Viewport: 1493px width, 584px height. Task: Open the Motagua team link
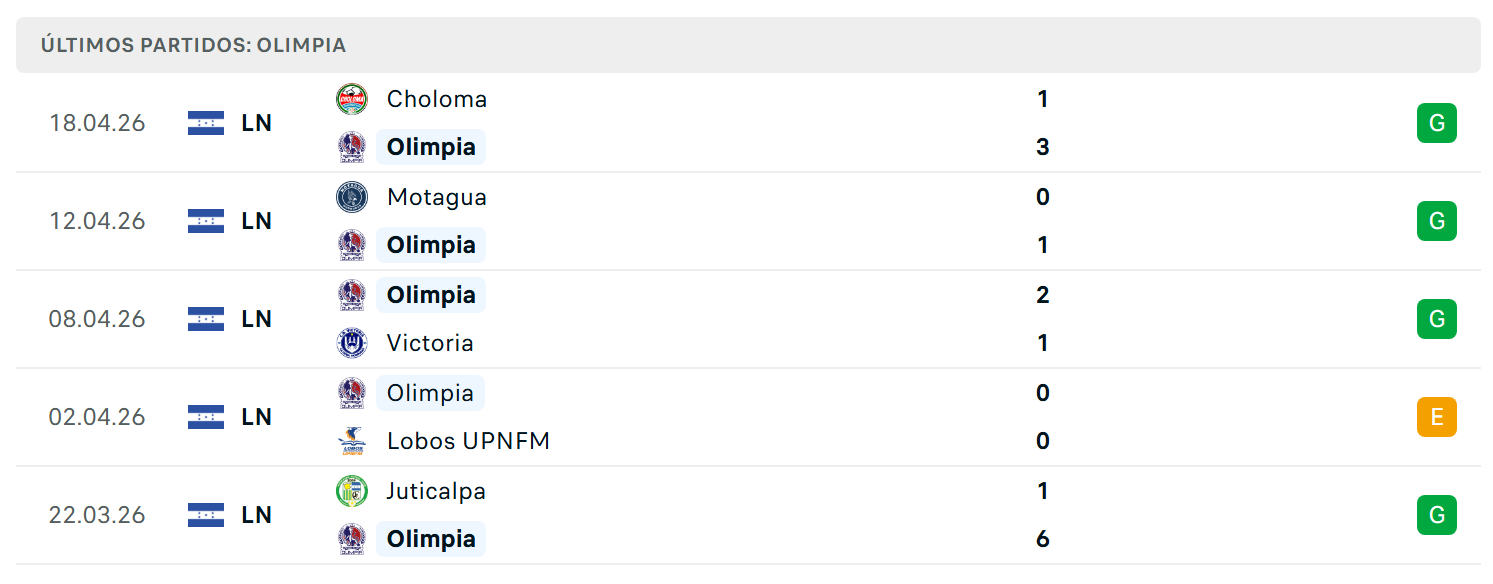click(x=437, y=197)
